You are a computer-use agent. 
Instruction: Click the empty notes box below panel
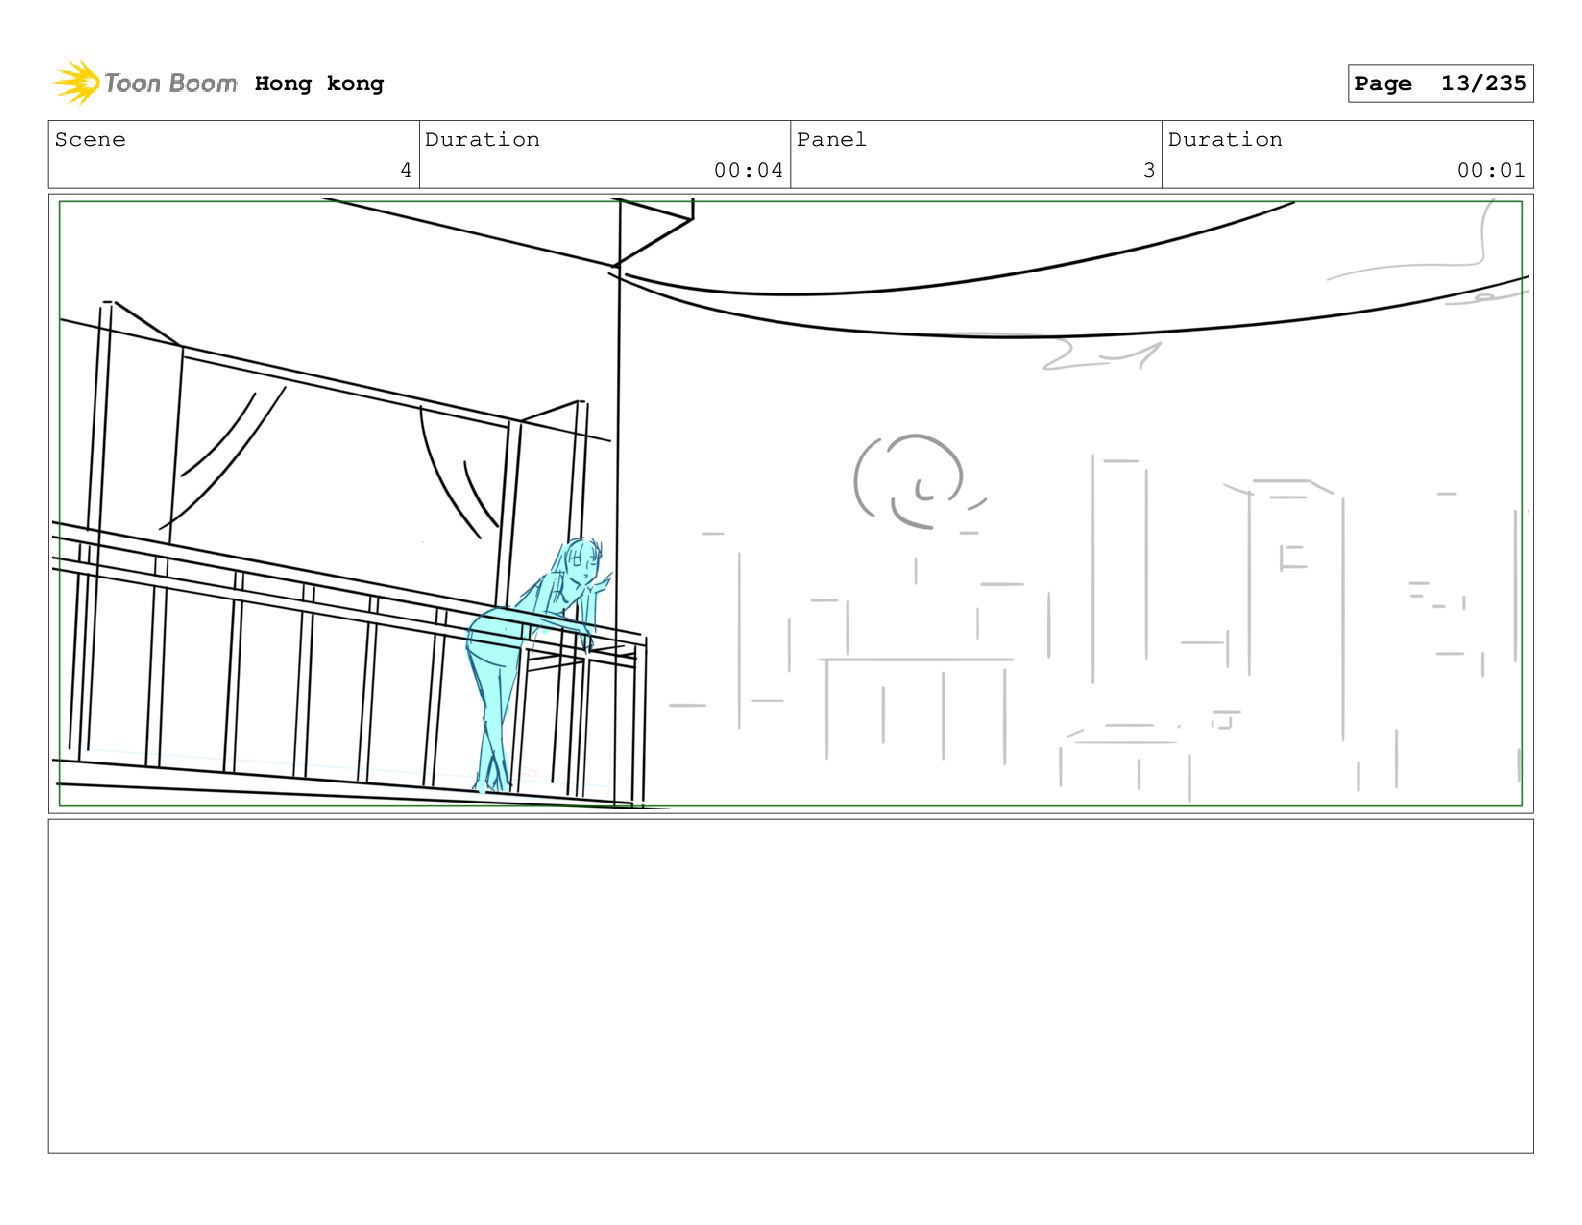(x=790, y=986)
